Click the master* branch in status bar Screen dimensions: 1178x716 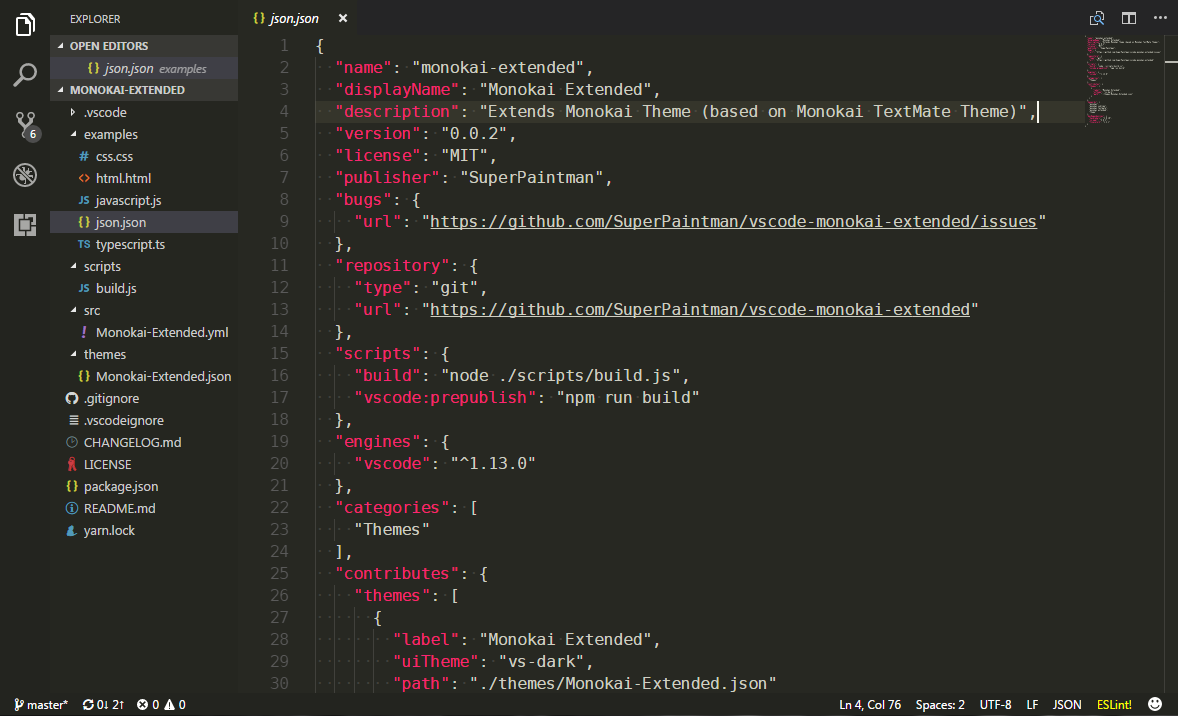[x=41, y=705]
